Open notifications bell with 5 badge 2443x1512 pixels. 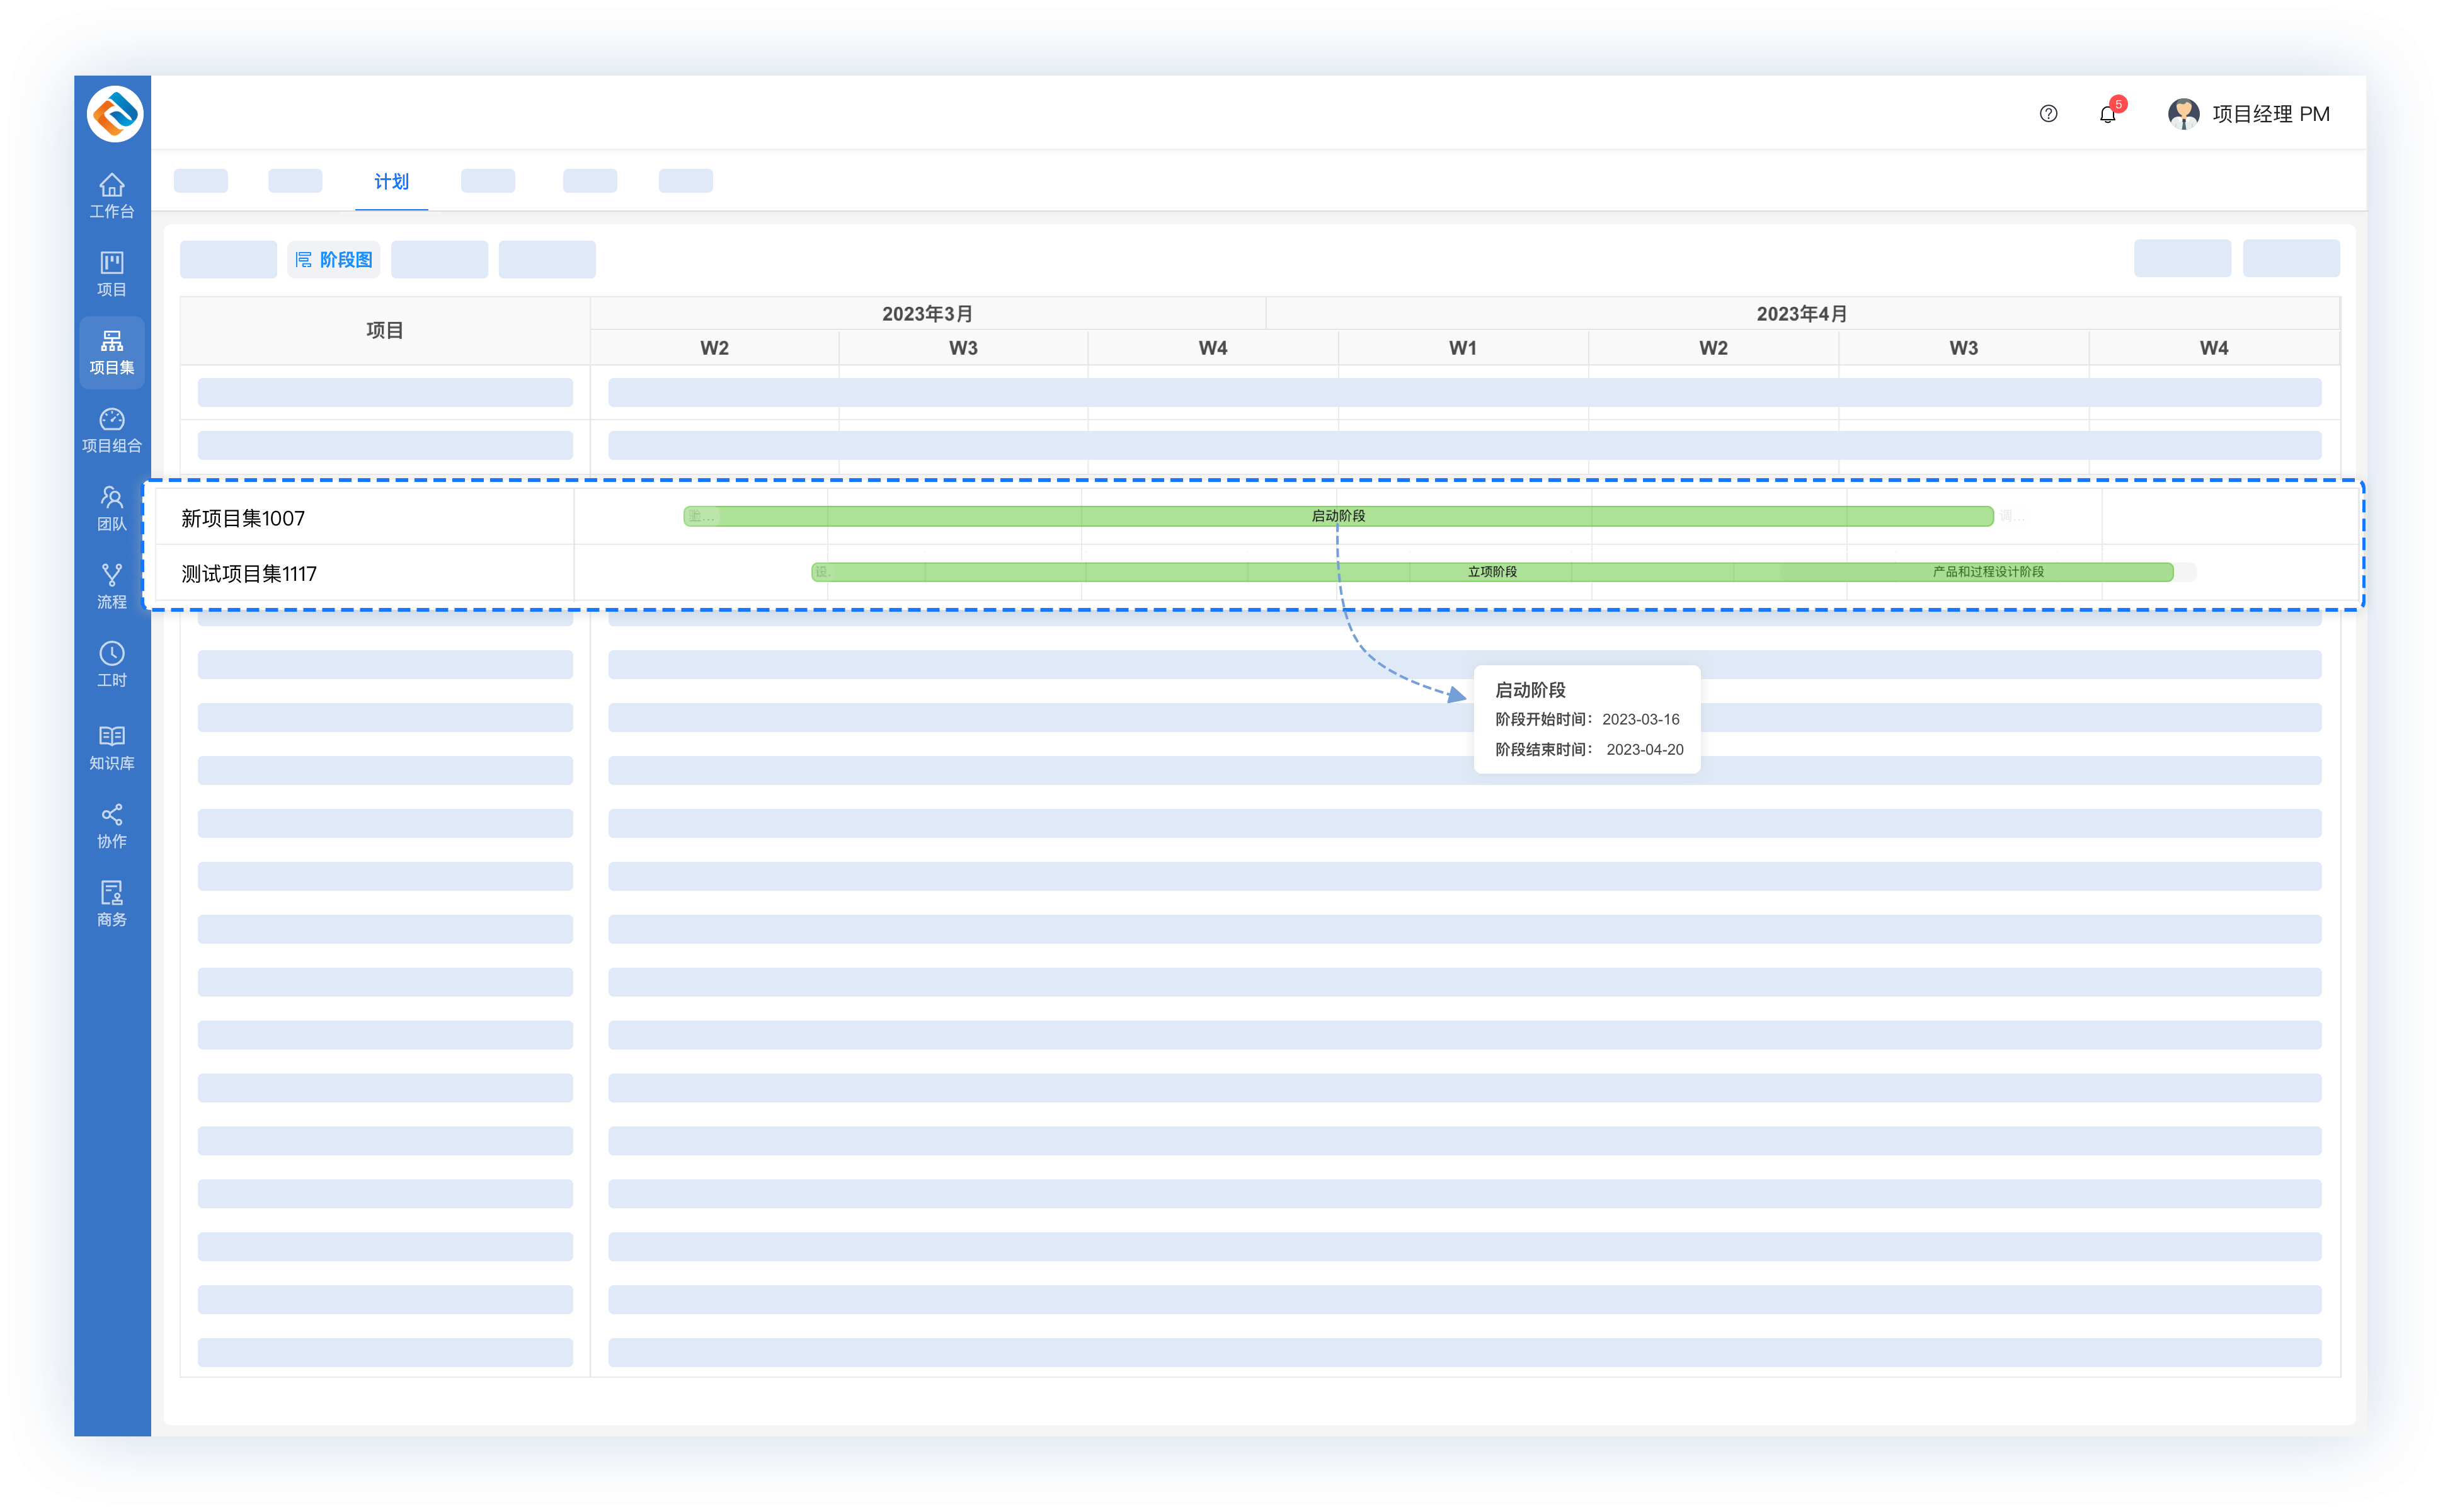(2107, 114)
